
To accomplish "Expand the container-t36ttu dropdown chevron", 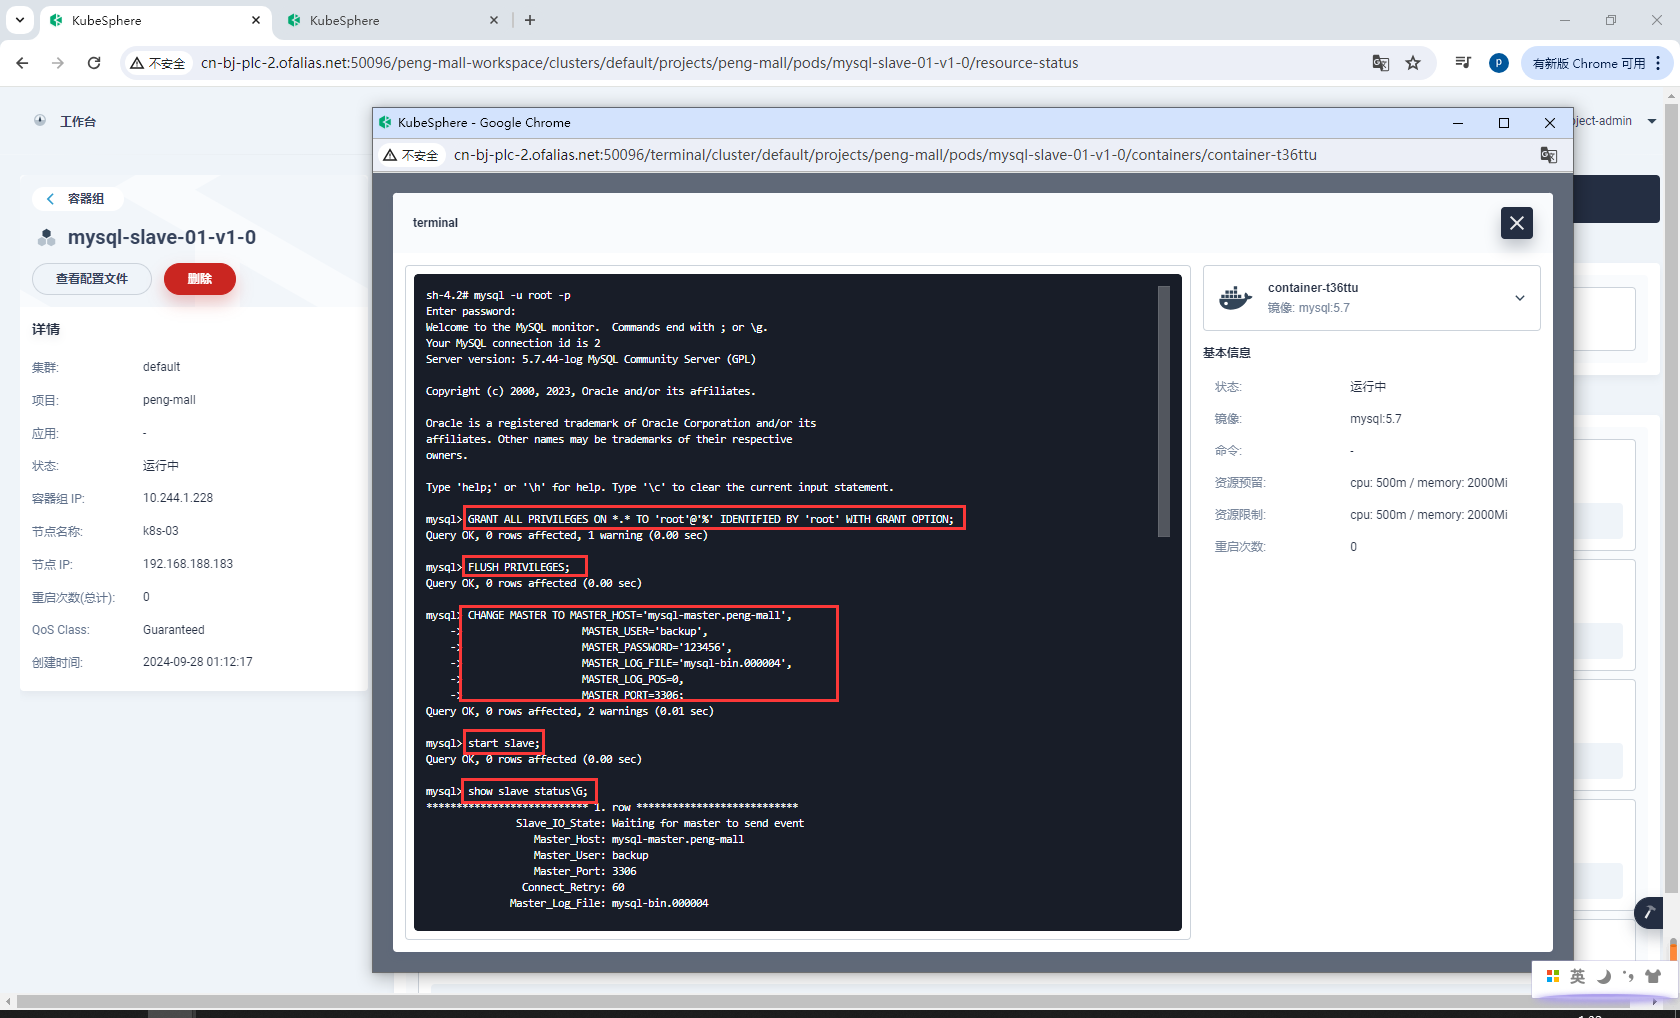I will point(1519,298).
